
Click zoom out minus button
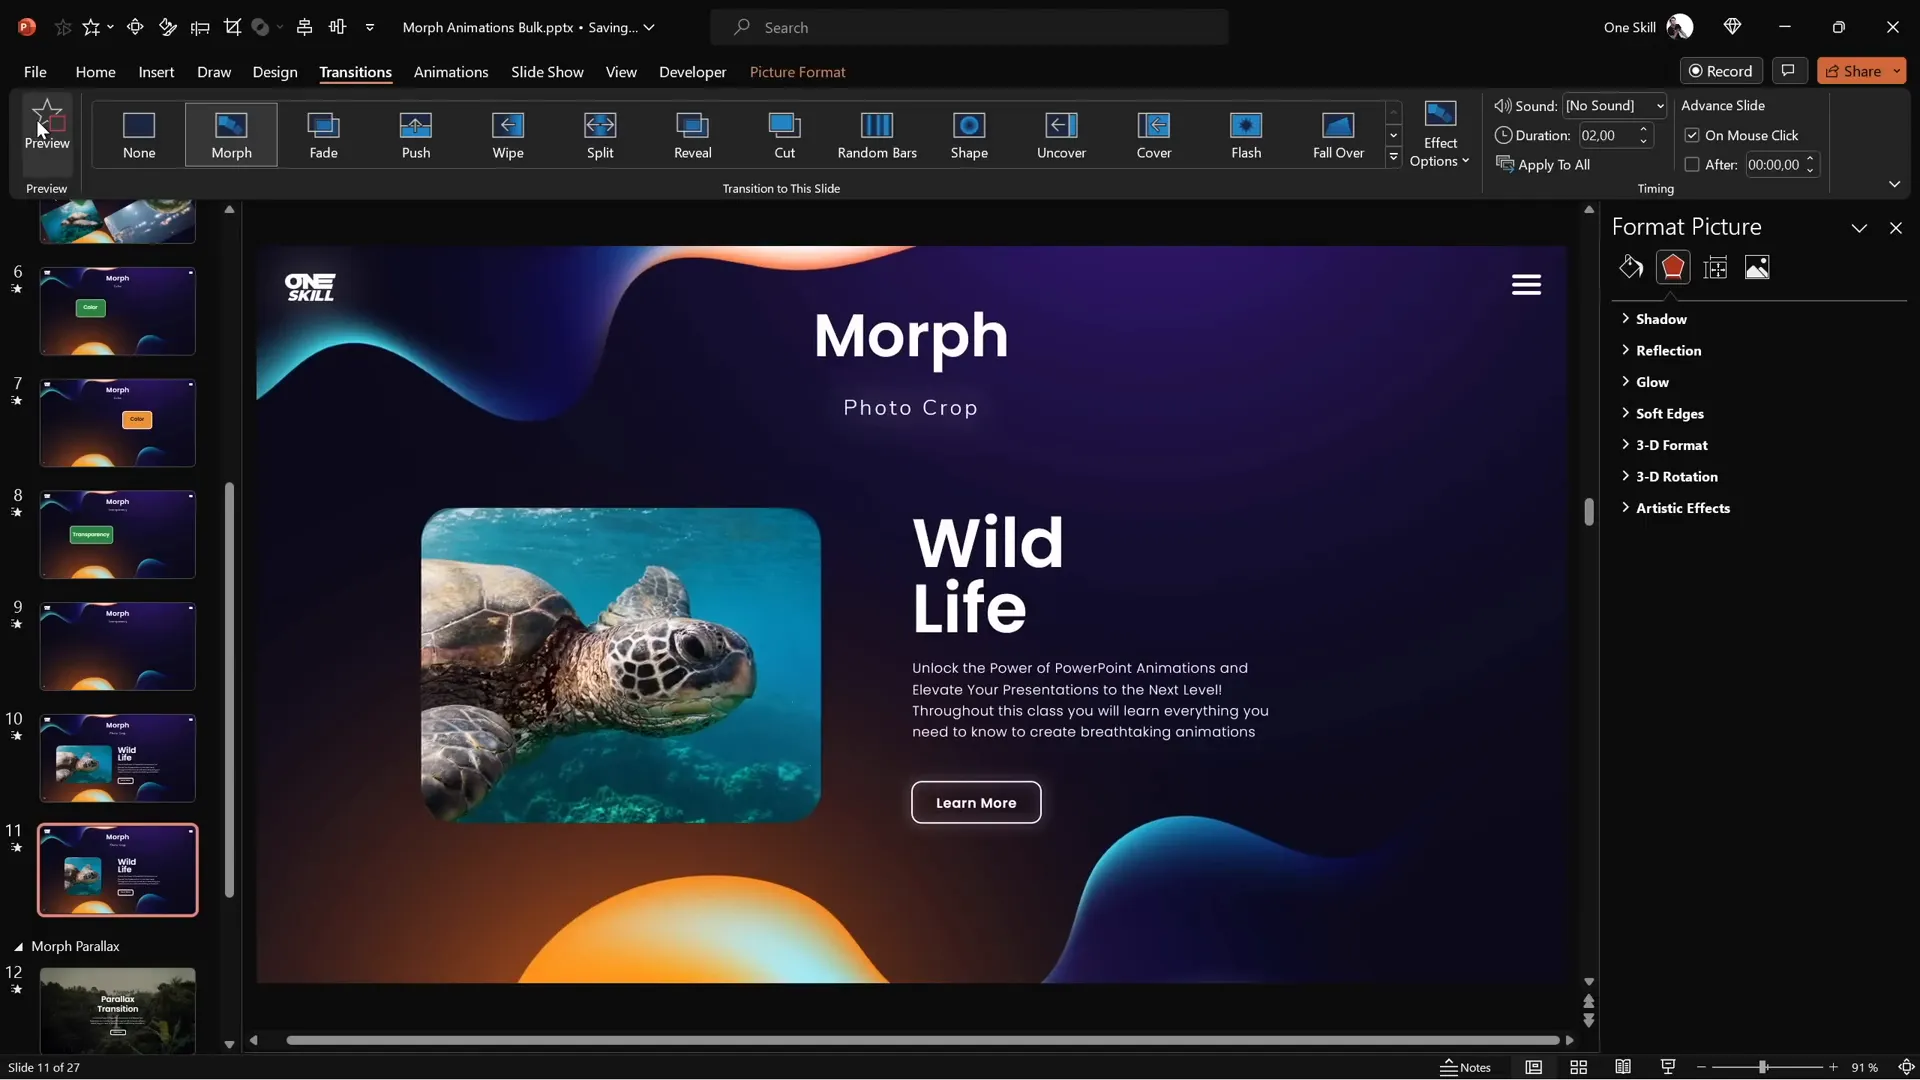tap(1701, 1067)
